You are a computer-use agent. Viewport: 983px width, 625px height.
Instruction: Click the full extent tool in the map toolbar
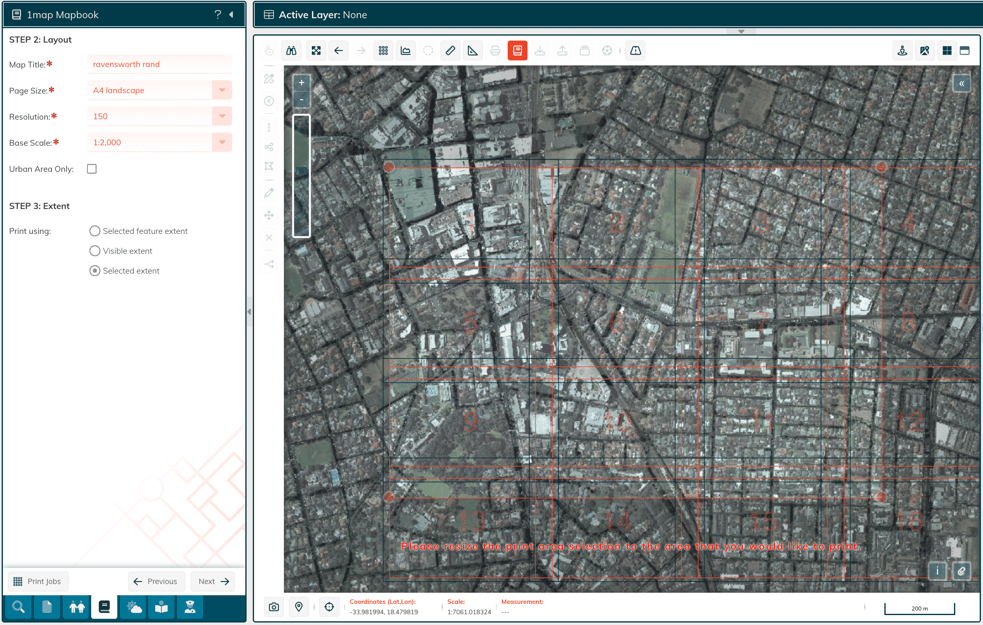pos(315,50)
